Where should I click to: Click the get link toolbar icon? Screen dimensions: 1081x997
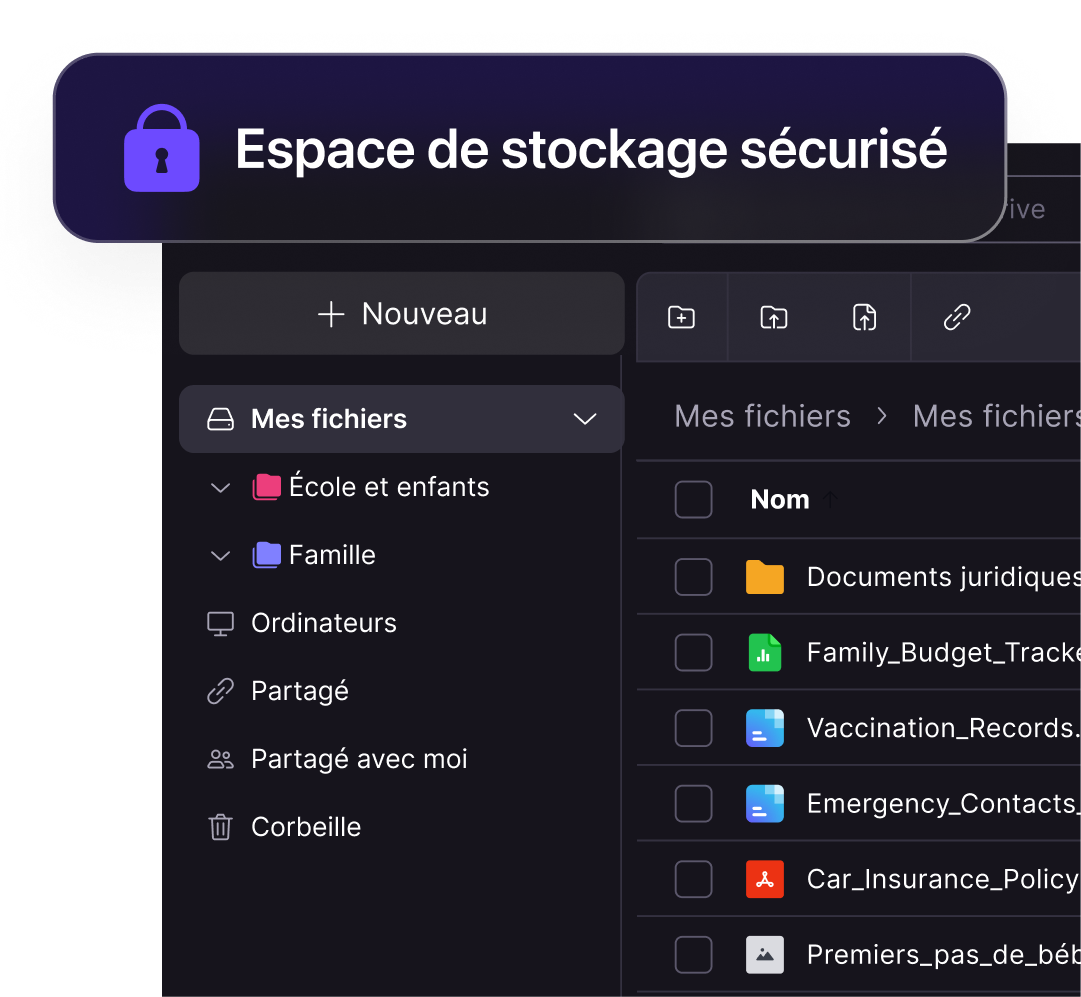coord(957,318)
